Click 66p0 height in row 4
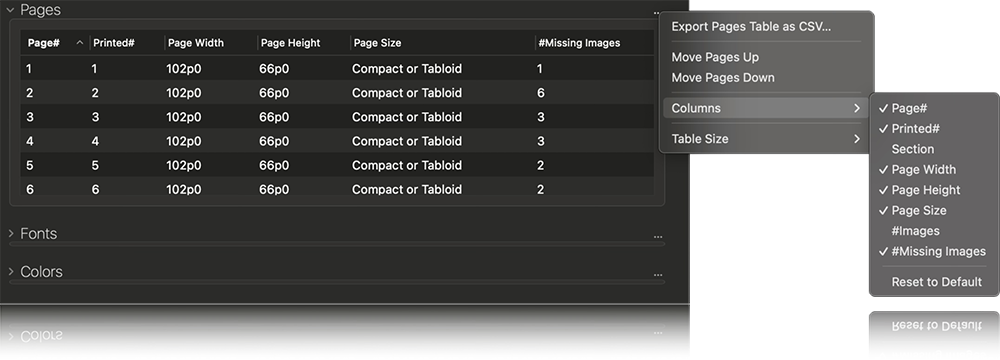1000x360 pixels. coord(274,141)
